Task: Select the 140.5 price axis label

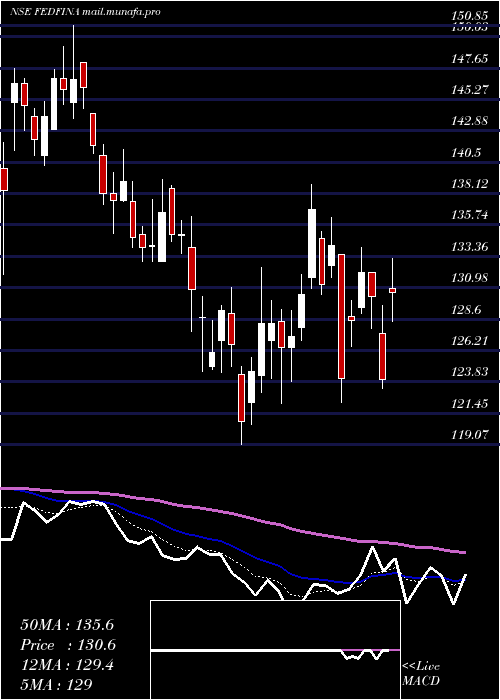Action: (466, 153)
